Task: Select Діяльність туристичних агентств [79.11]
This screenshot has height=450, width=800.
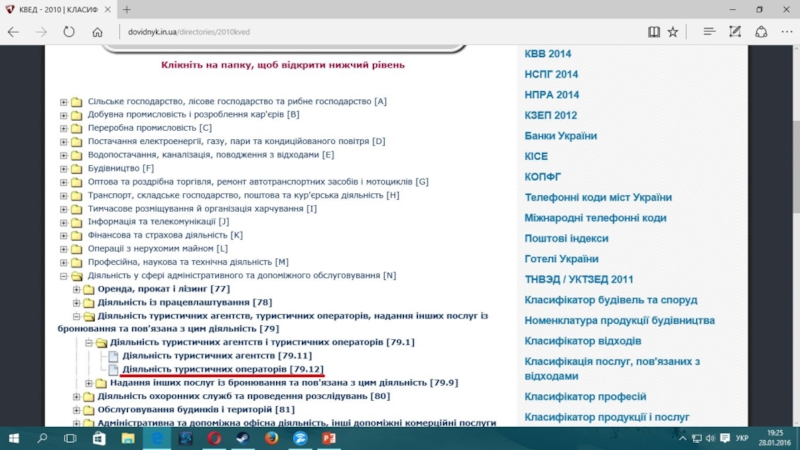Action: pos(217,356)
